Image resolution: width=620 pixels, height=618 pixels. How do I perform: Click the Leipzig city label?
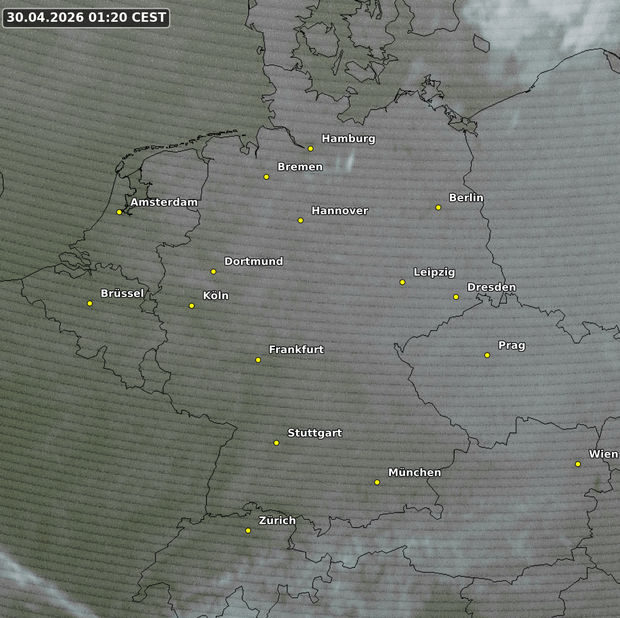pyautogui.click(x=434, y=273)
